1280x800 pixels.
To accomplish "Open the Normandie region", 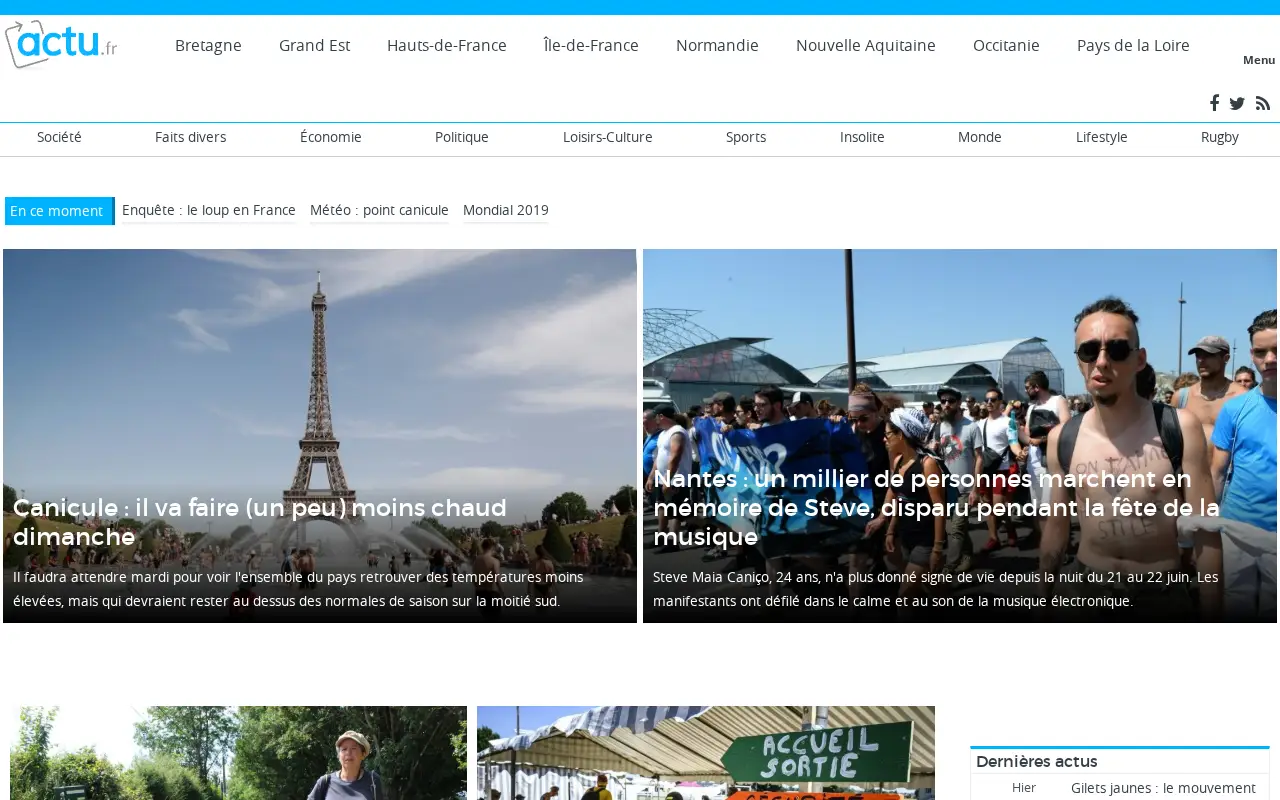I will click(717, 45).
